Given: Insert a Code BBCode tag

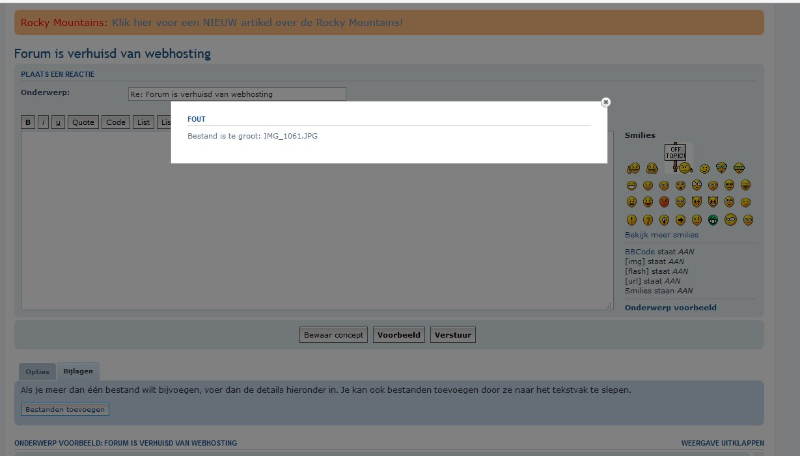Looking at the screenshot, I should pyautogui.click(x=116, y=122).
